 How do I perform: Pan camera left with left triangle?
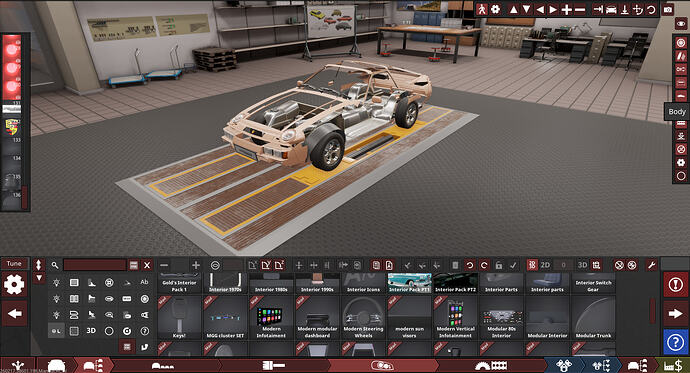coord(540,9)
